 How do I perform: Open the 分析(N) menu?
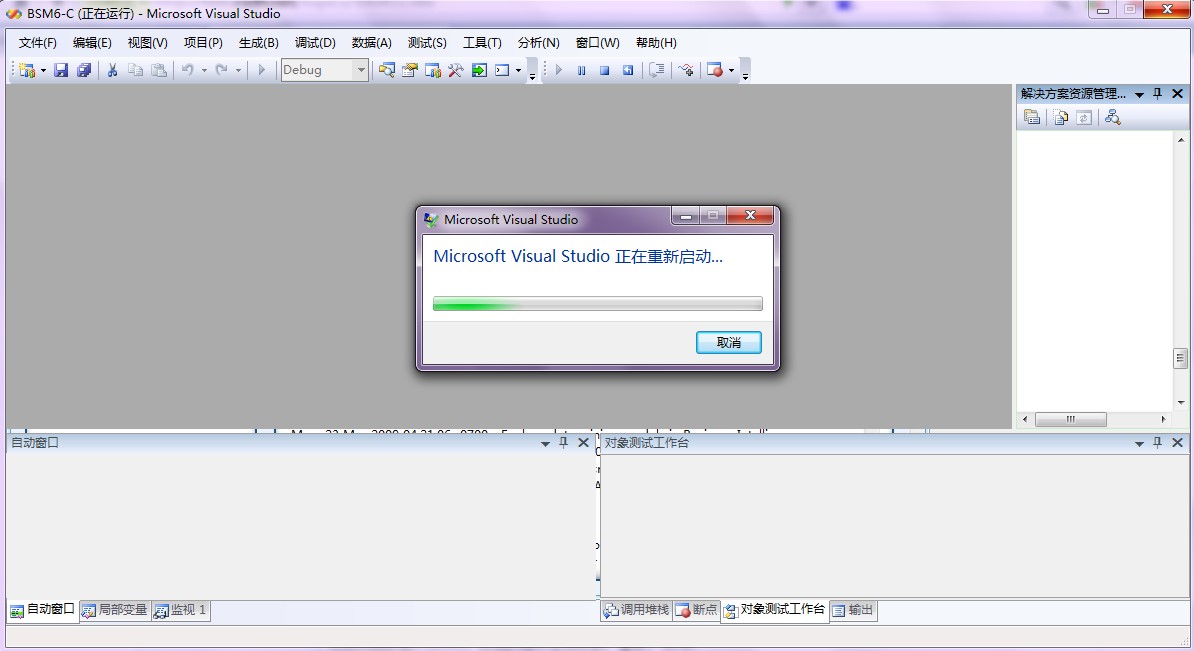538,43
